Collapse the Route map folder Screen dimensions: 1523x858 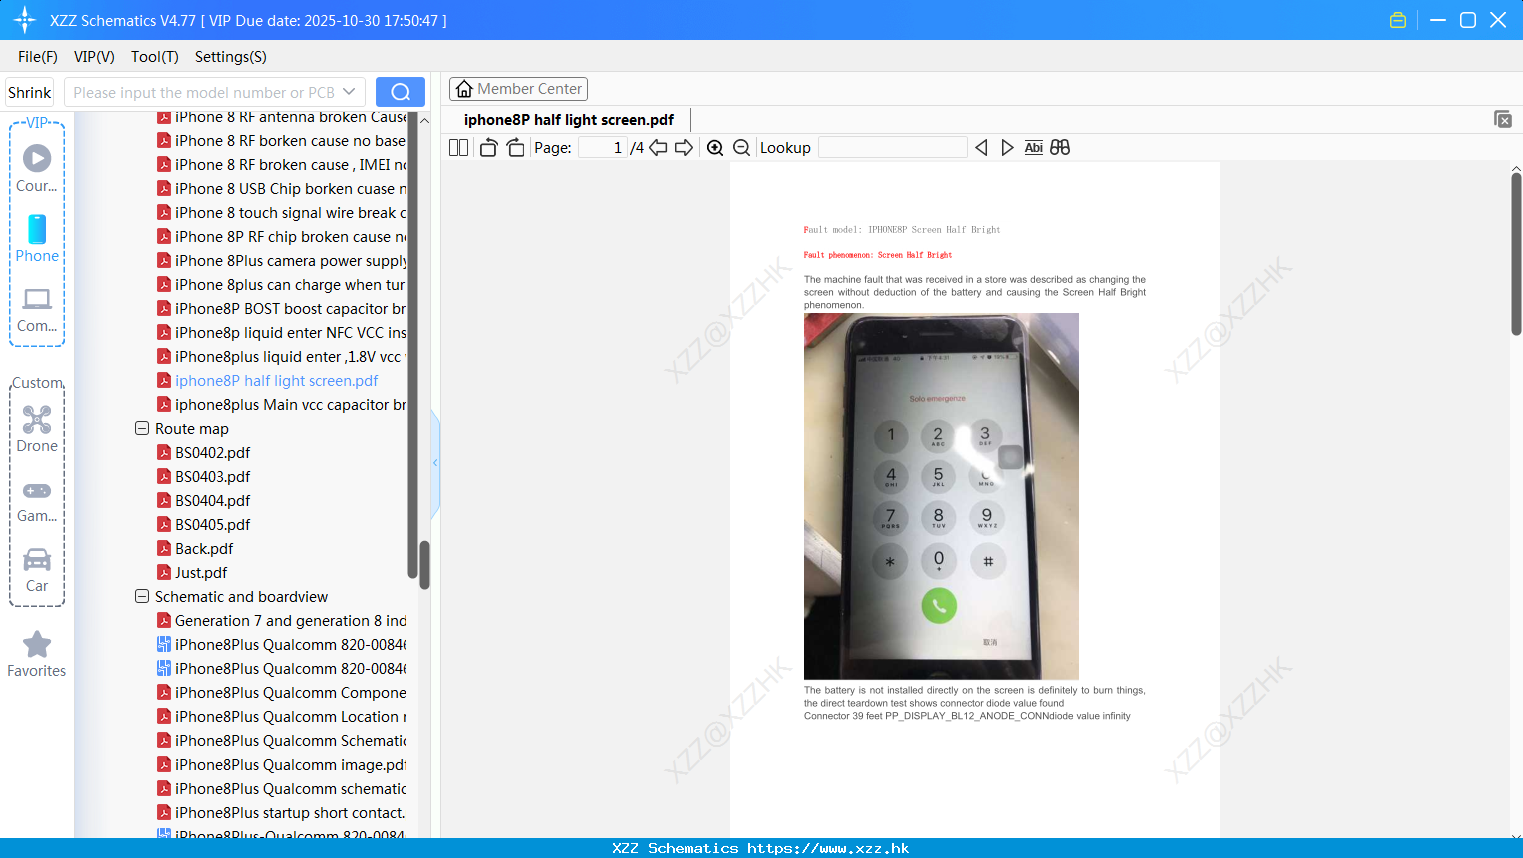pos(142,428)
